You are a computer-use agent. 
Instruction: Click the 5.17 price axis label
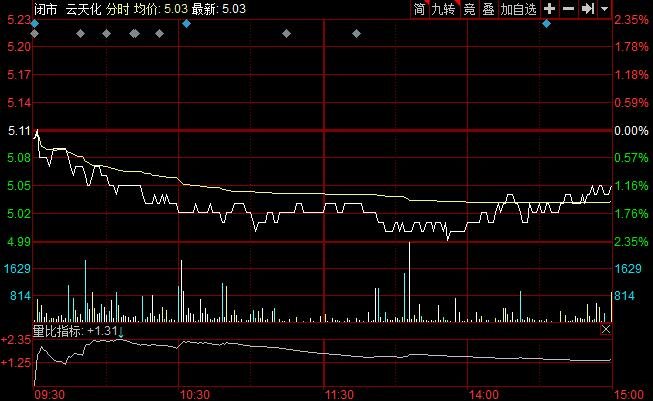[x=19, y=75]
